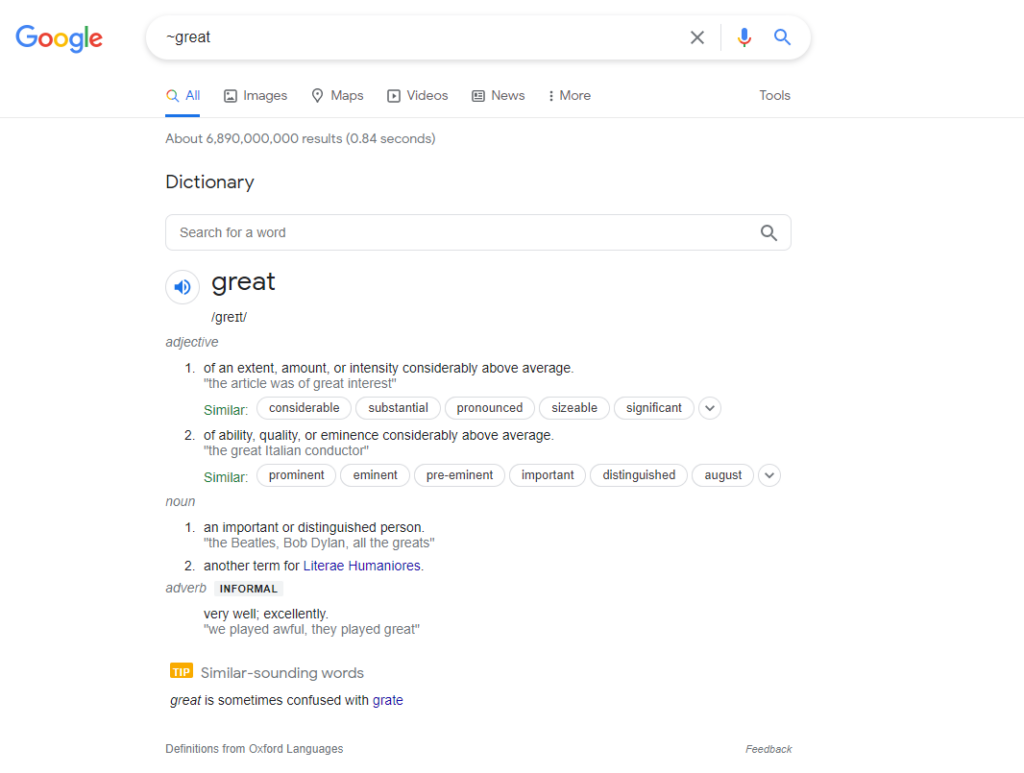Viewport: 1024px width, 773px height.
Task: Start voice search with microphone icon
Action: tap(744, 38)
